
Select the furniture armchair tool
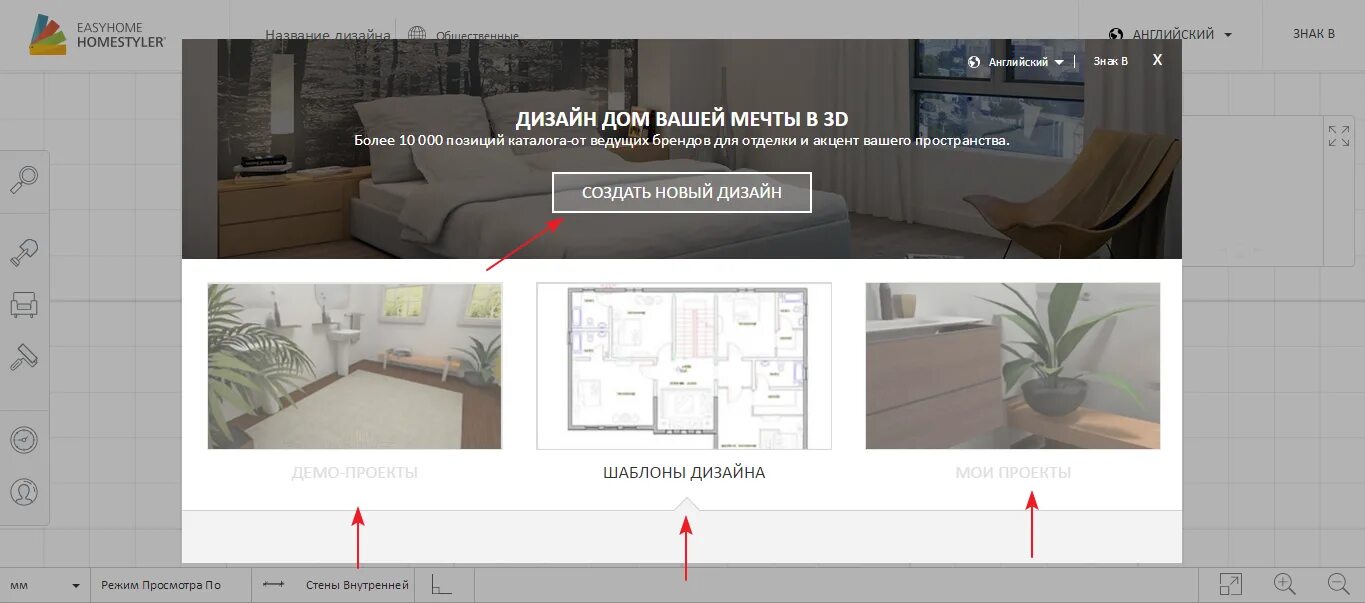click(25, 305)
